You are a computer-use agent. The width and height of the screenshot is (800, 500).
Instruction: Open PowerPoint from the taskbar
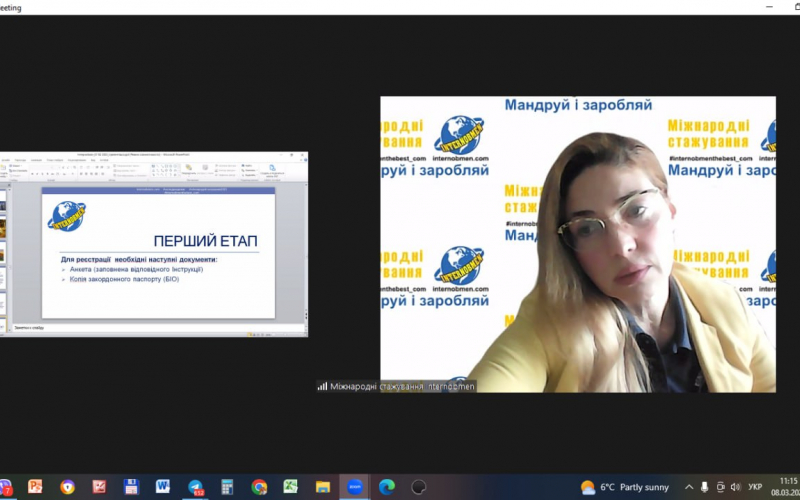click(35, 486)
